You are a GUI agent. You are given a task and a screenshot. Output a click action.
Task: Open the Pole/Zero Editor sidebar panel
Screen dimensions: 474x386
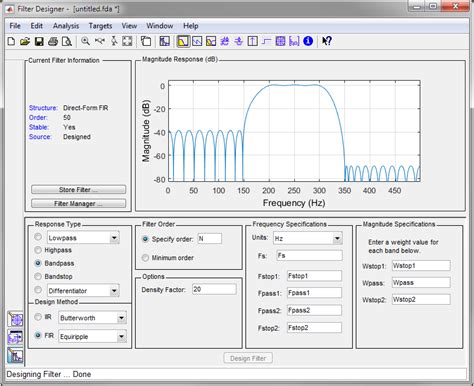[x=15, y=319]
